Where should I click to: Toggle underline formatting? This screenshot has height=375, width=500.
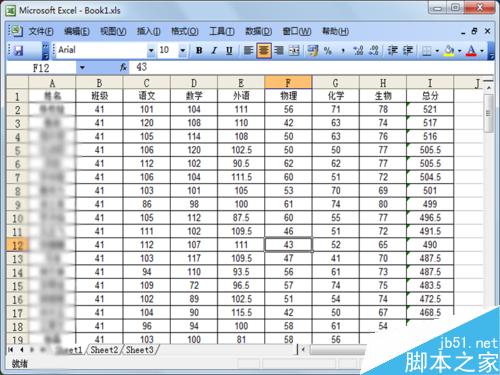[229, 51]
